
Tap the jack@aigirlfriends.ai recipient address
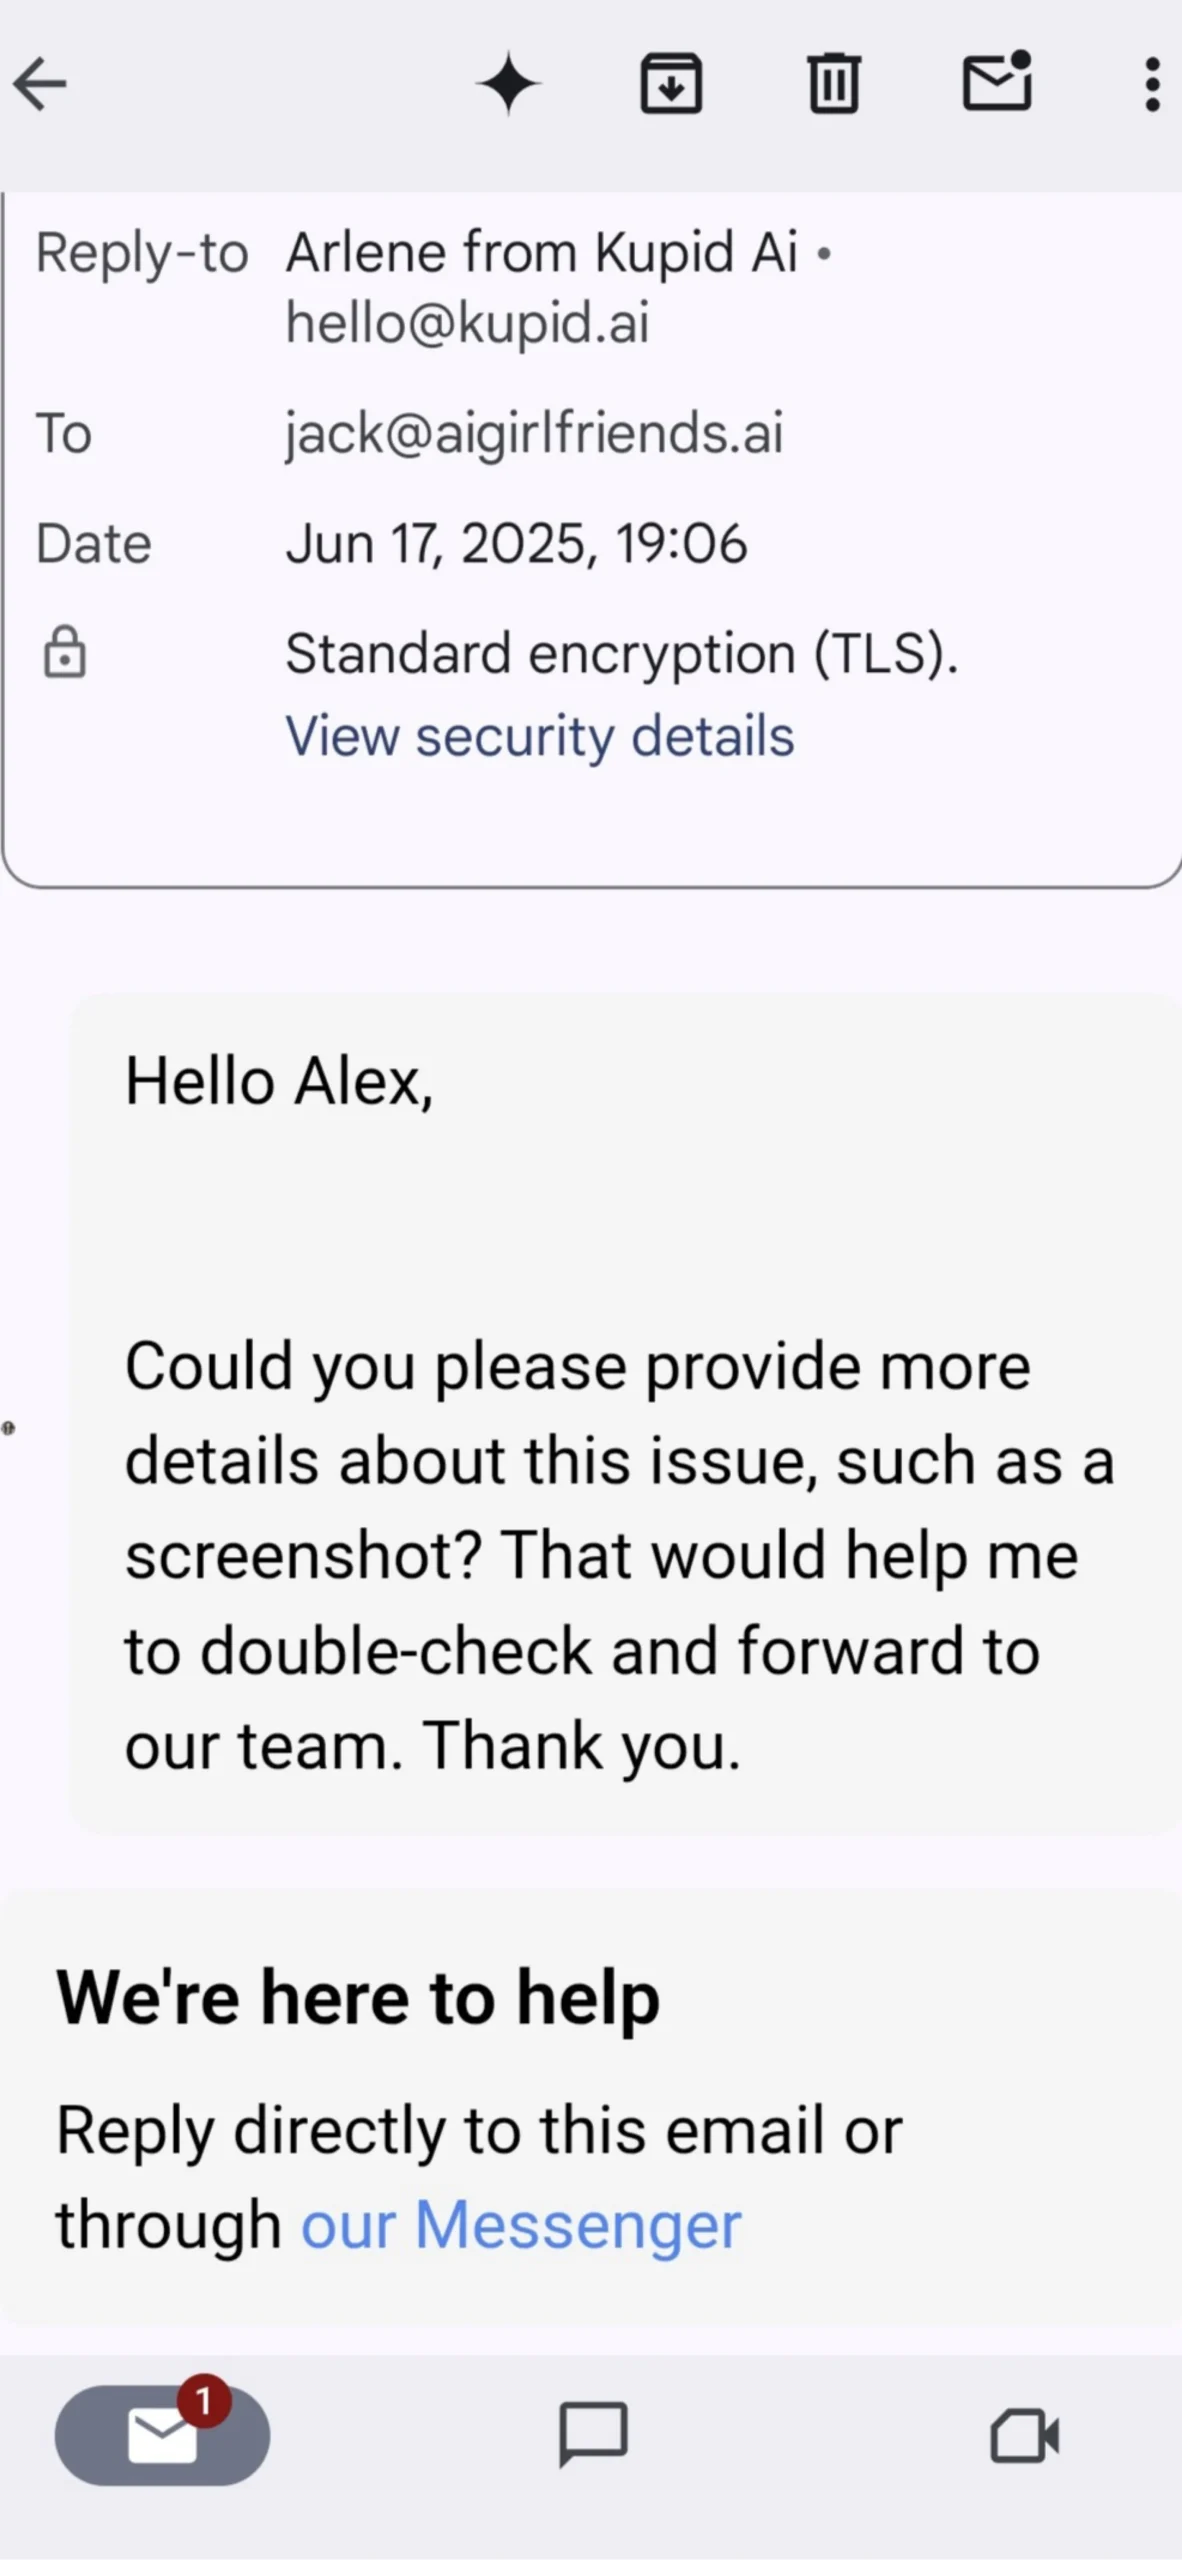click(x=534, y=433)
